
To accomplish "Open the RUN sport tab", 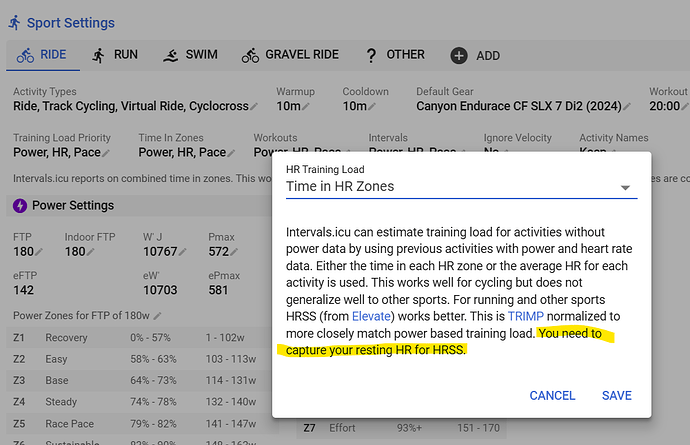I will [115, 55].
